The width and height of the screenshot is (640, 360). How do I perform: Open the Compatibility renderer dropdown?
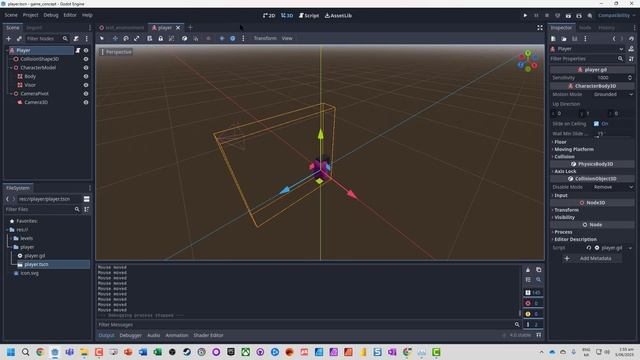[x=616, y=16]
